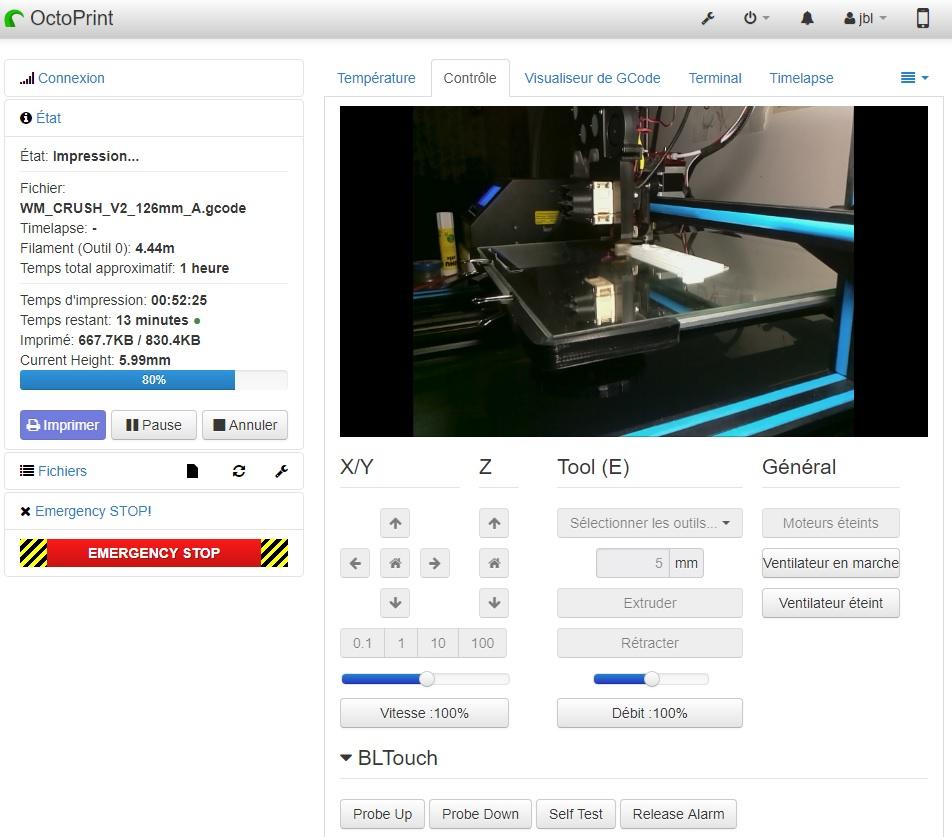The image size is (952, 837).
Task: Click Moteurs éteints button
Action: [x=831, y=523]
